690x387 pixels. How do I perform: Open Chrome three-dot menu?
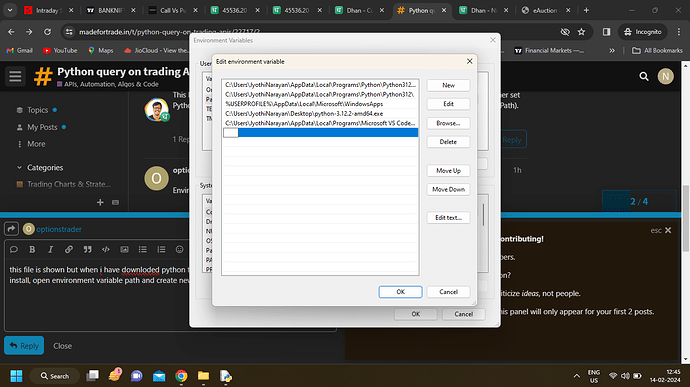[x=679, y=32]
